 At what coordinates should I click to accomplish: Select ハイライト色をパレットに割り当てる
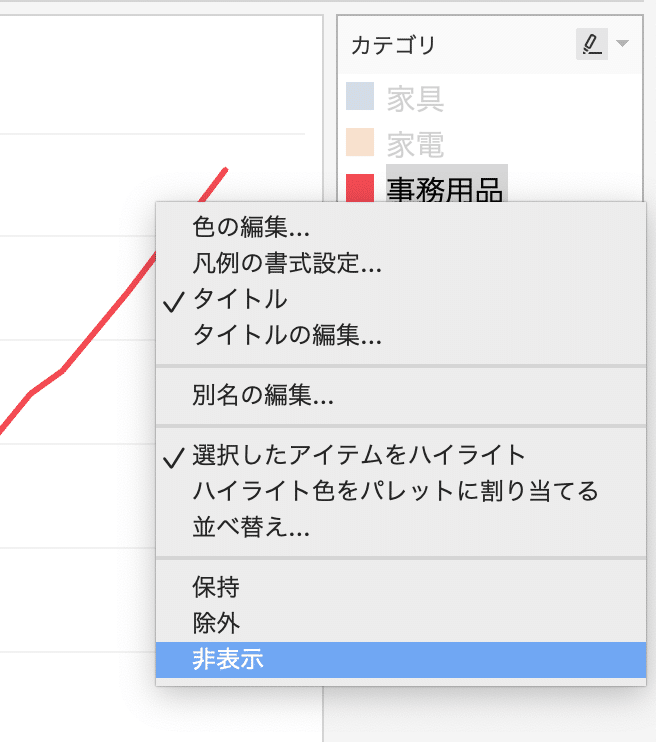click(x=401, y=491)
